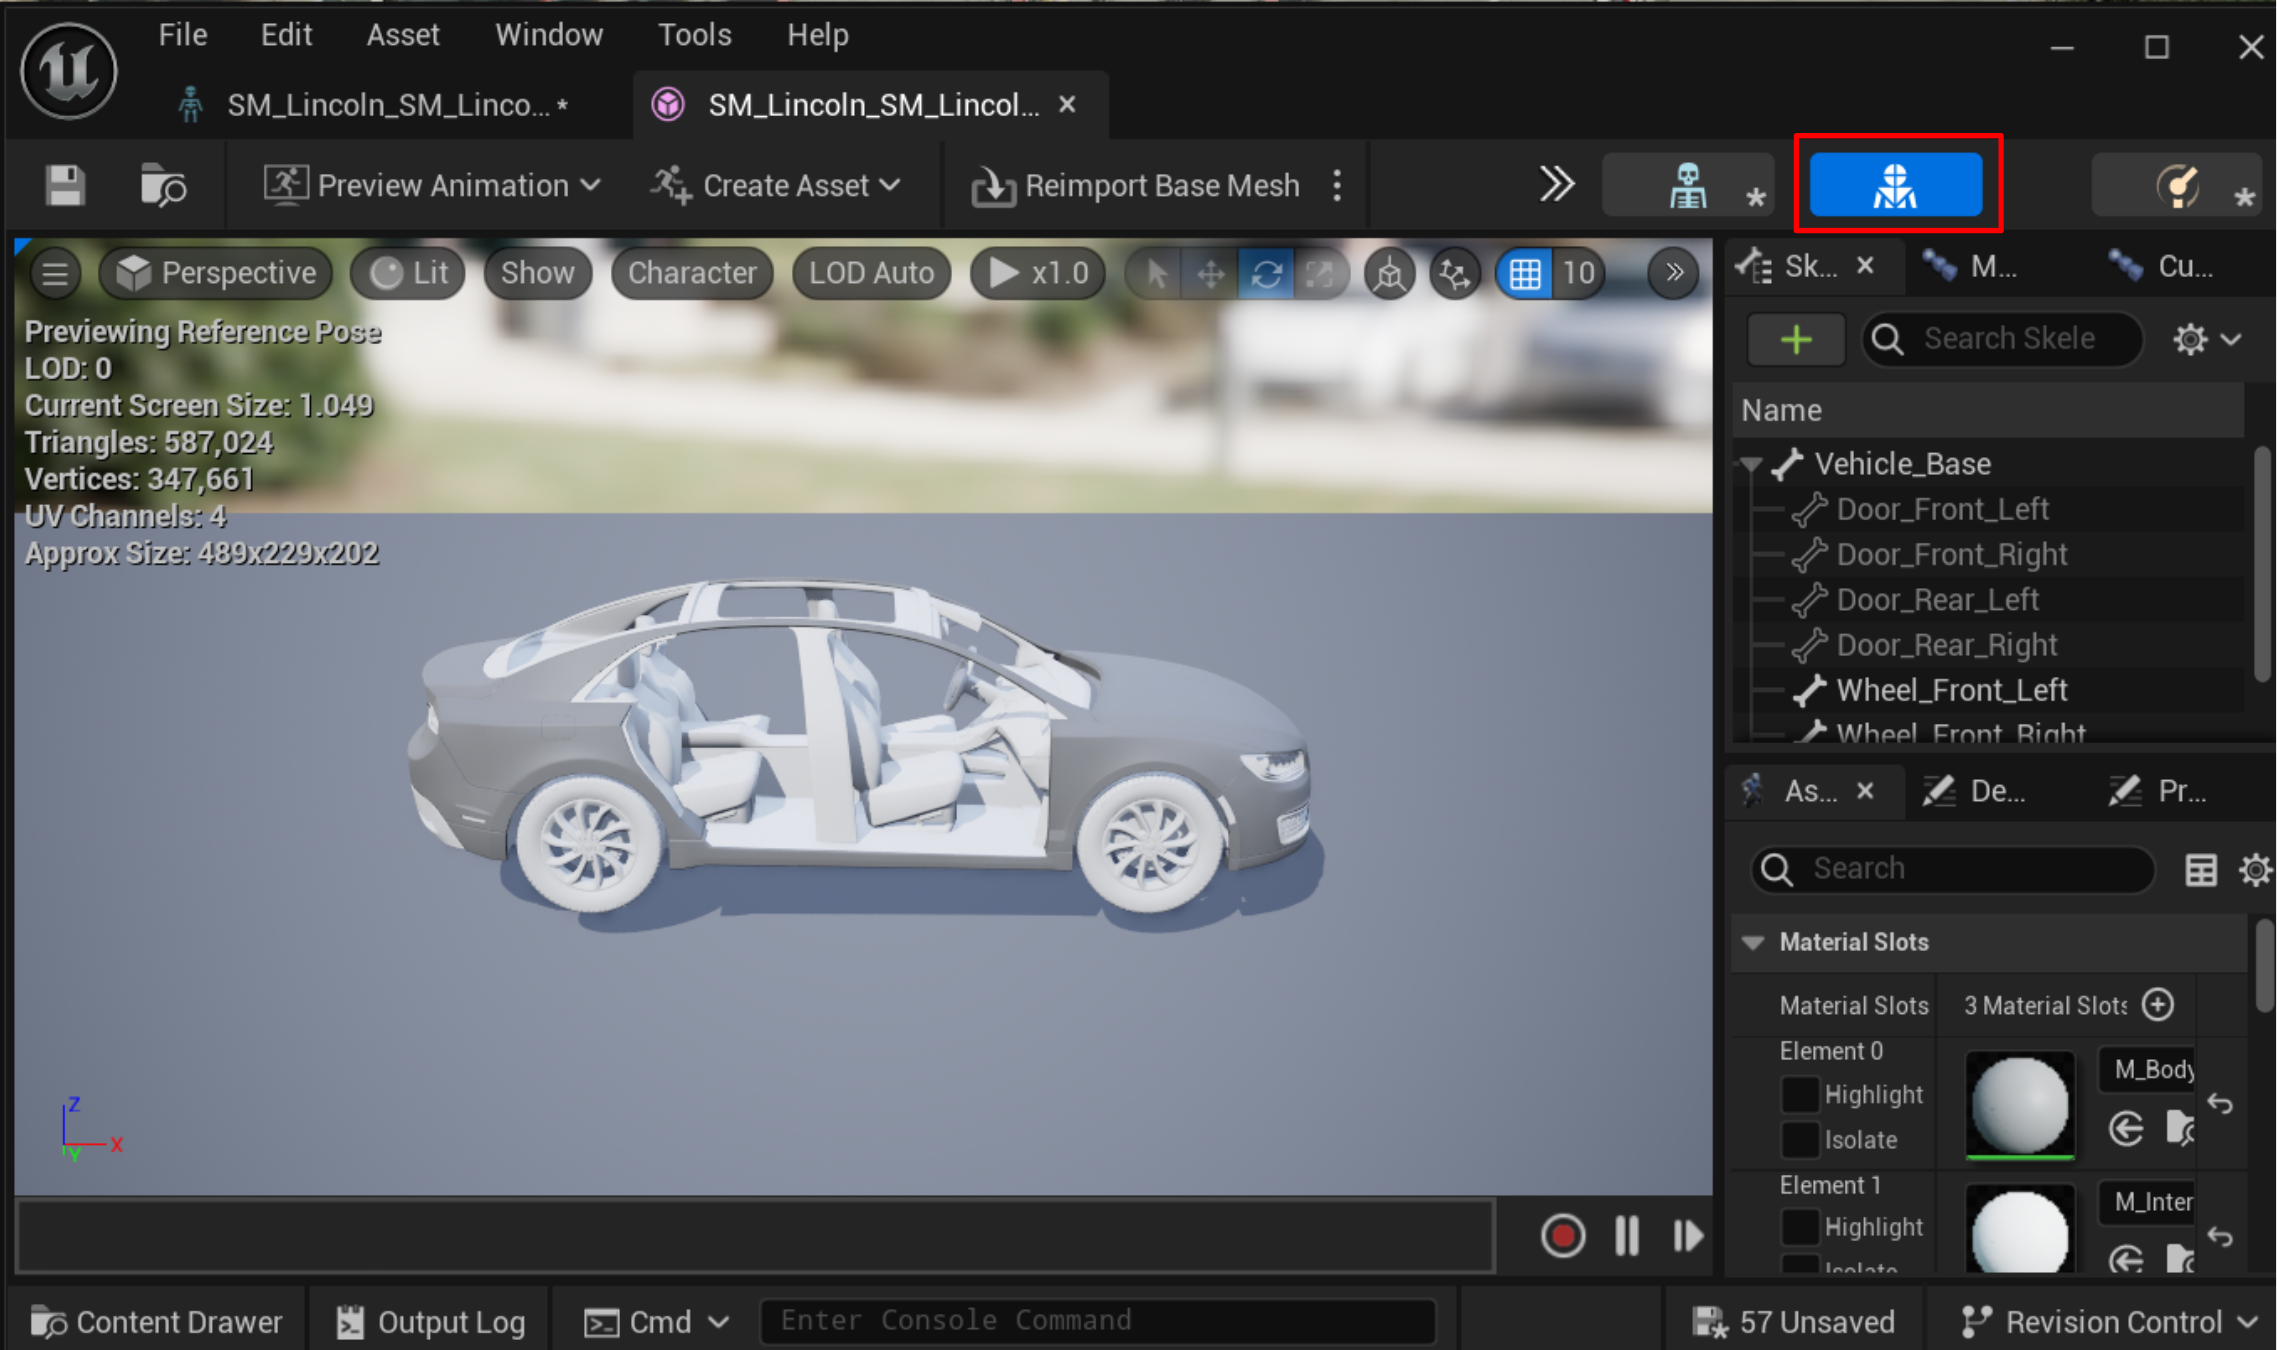Check Isolate for Element 0
The image size is (2277, 1350).
pos(1799,1139)
